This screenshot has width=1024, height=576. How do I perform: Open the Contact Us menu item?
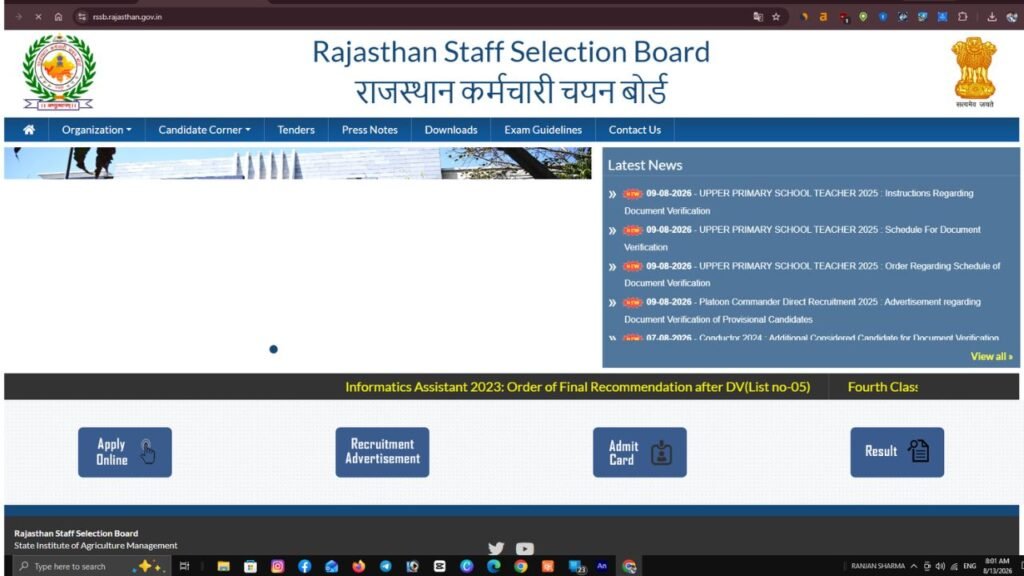click(635, 129)
